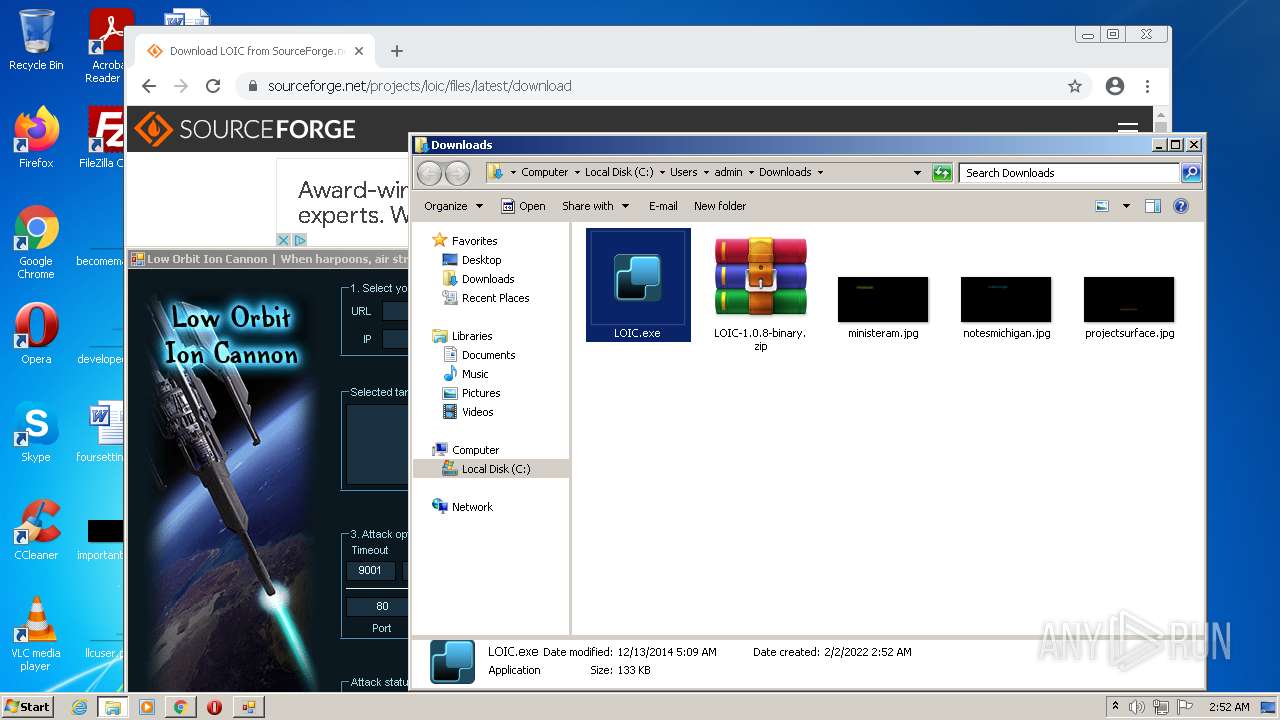
Task: Open Explorer help icon
Action: (x=1181, y=206)
